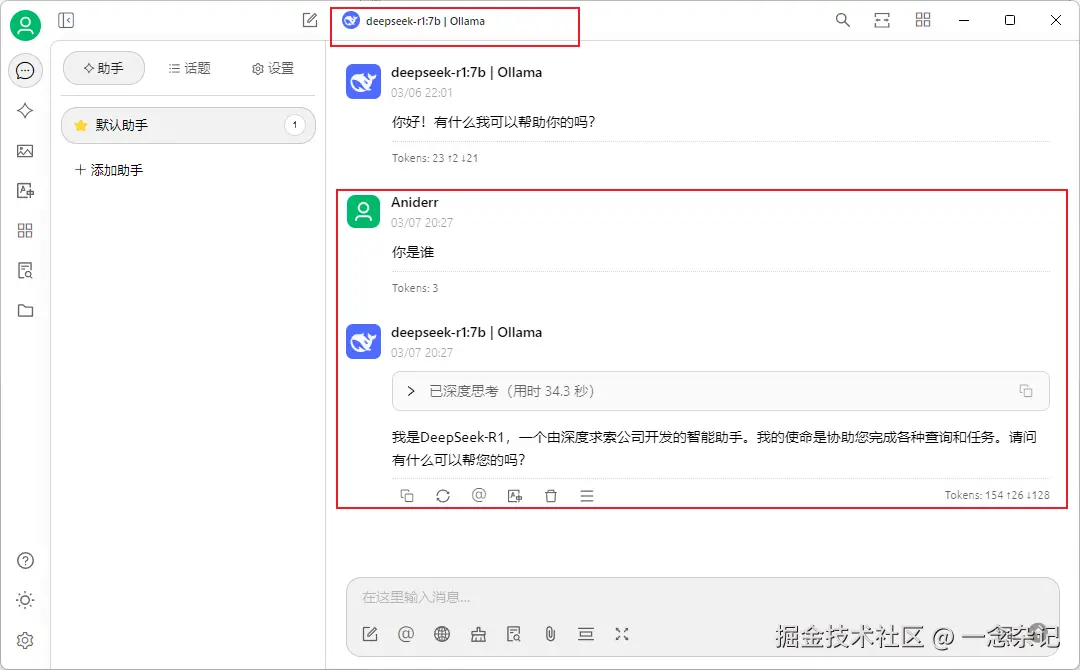Open the reply's more options menu
The image size is (1080, 670).
[587, 496]
